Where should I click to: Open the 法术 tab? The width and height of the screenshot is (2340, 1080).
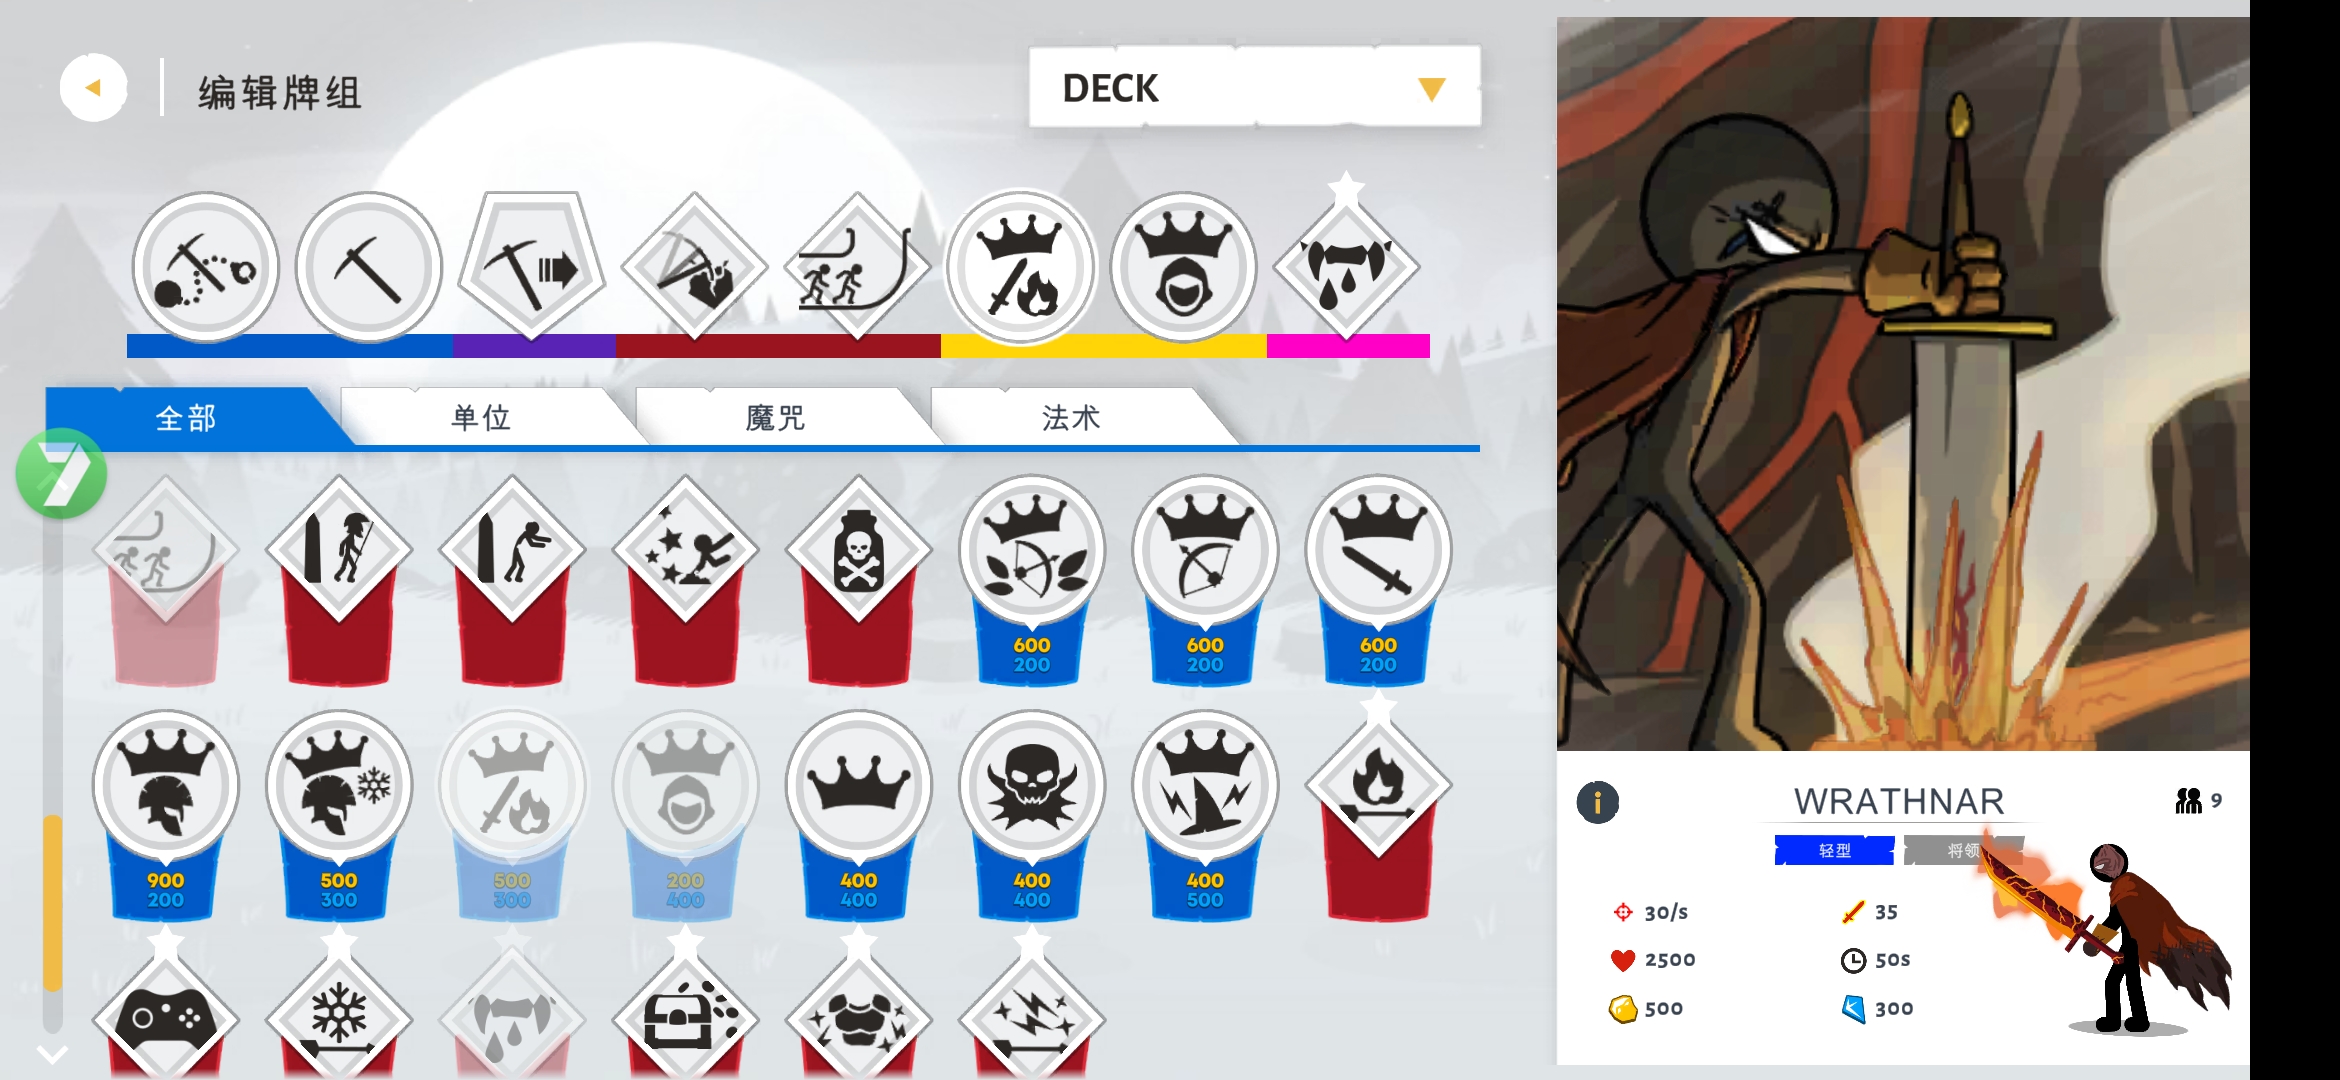tap(1070, 417)
